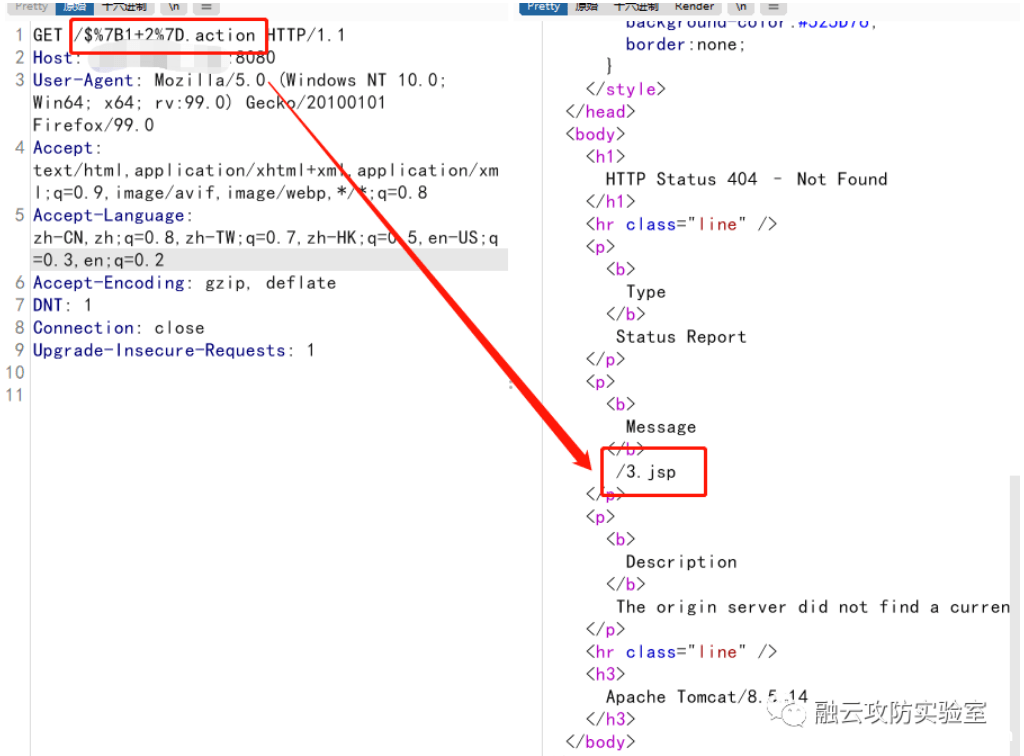Click the Firefox/99.0 user agent text
The height and width of the screenshot is (756, 1024).
[x=93, y=125]
